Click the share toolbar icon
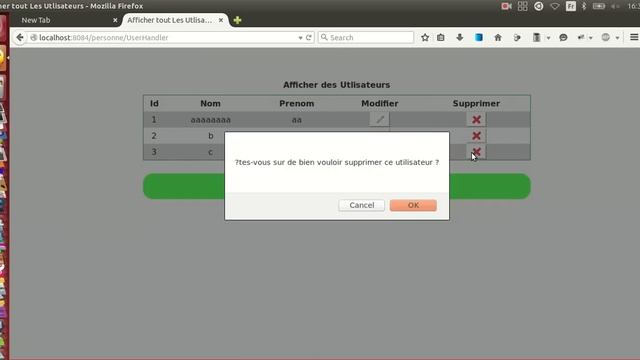Viewport: 640px width, 360px height. click(581, 38)
